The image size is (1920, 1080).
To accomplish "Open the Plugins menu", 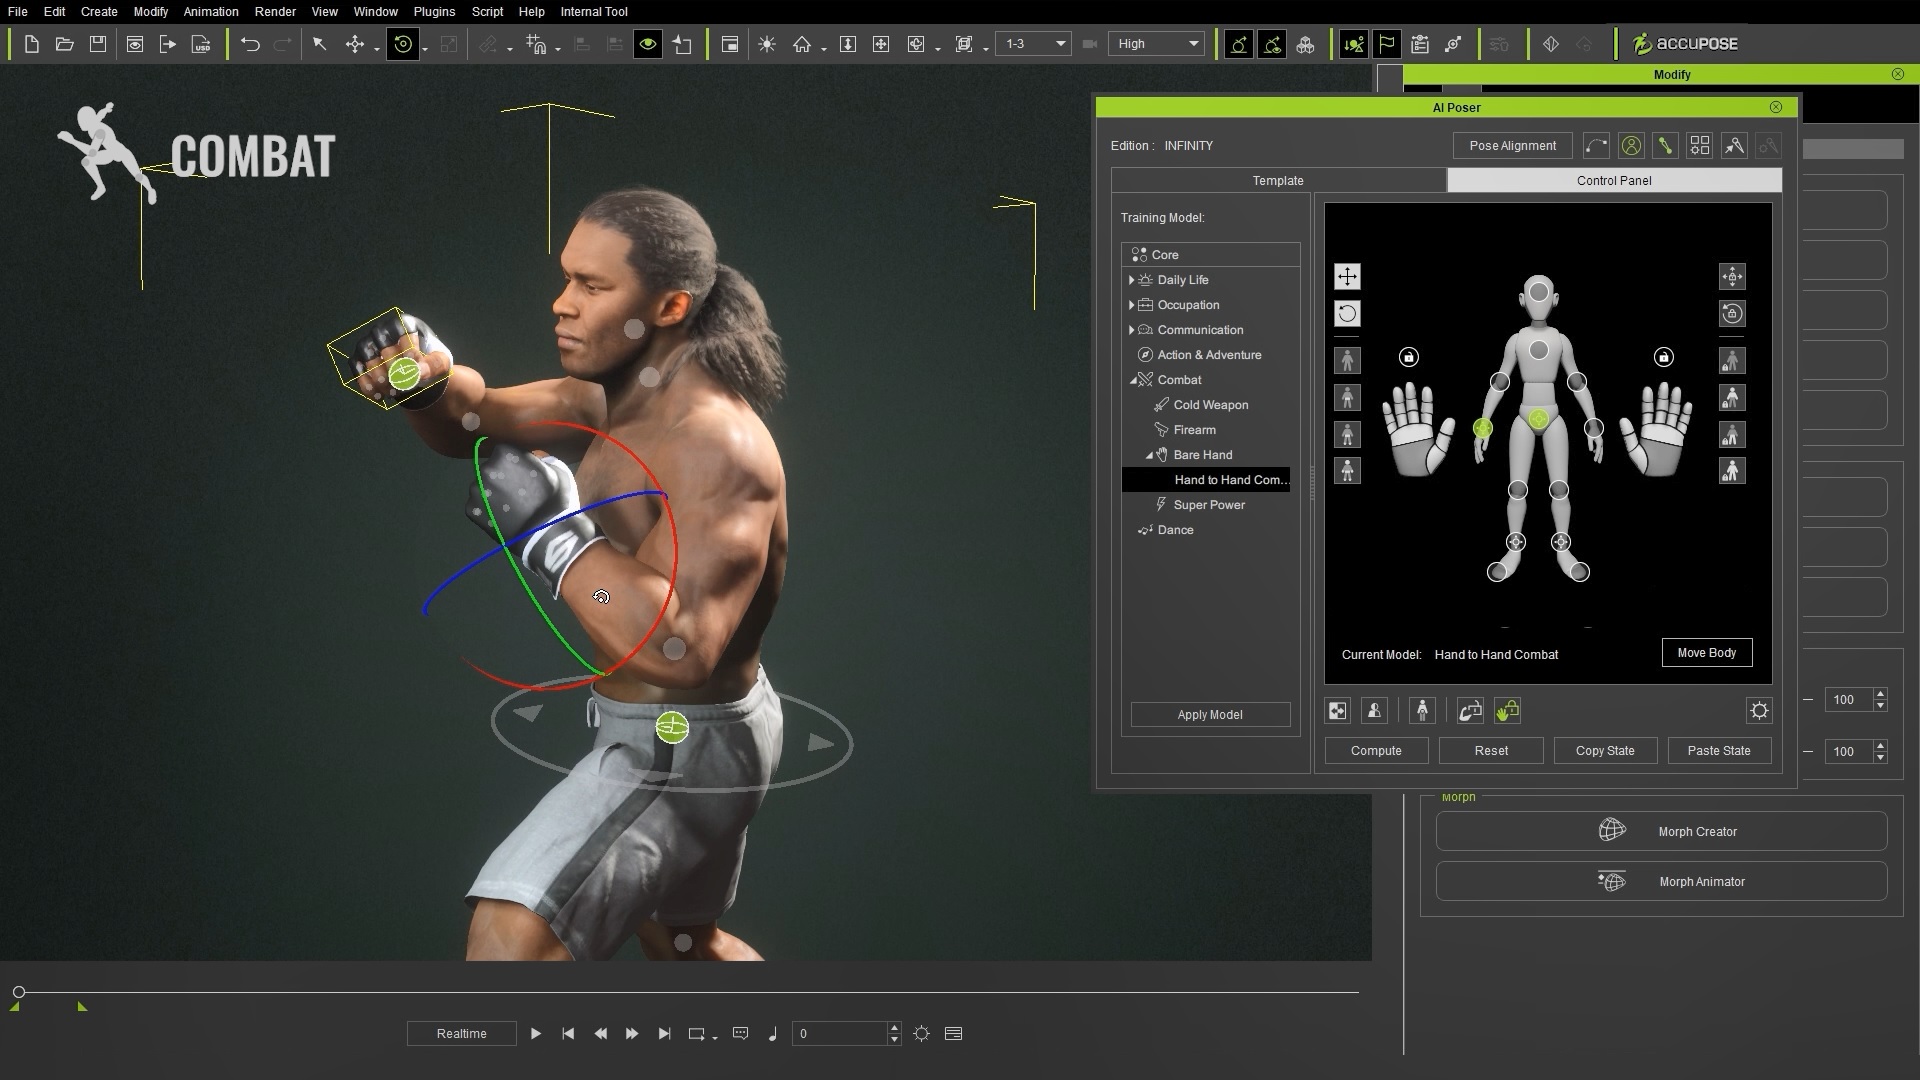I will point(434,12).
